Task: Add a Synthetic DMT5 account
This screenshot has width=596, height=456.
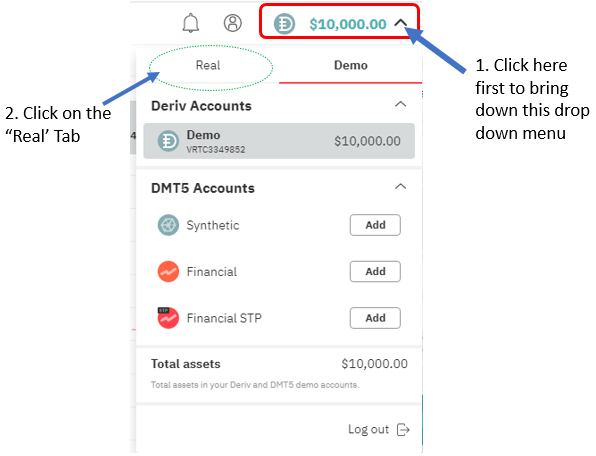Action: (x=375, y=225)
